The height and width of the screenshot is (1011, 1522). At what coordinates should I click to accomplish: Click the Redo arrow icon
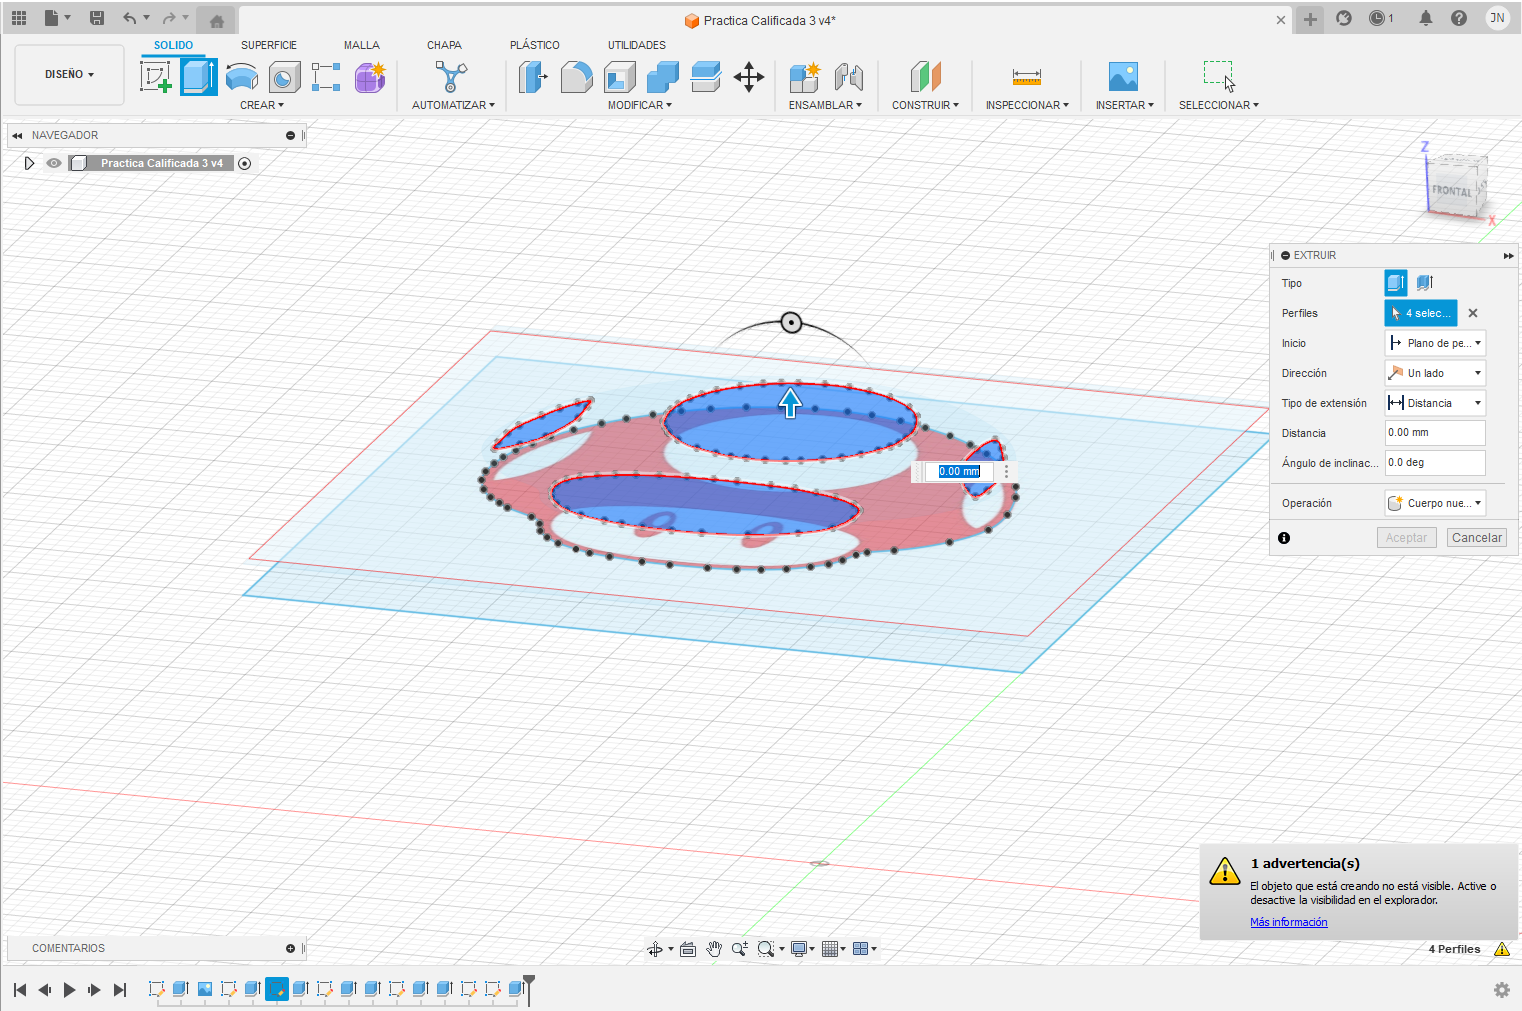[169, 18]
